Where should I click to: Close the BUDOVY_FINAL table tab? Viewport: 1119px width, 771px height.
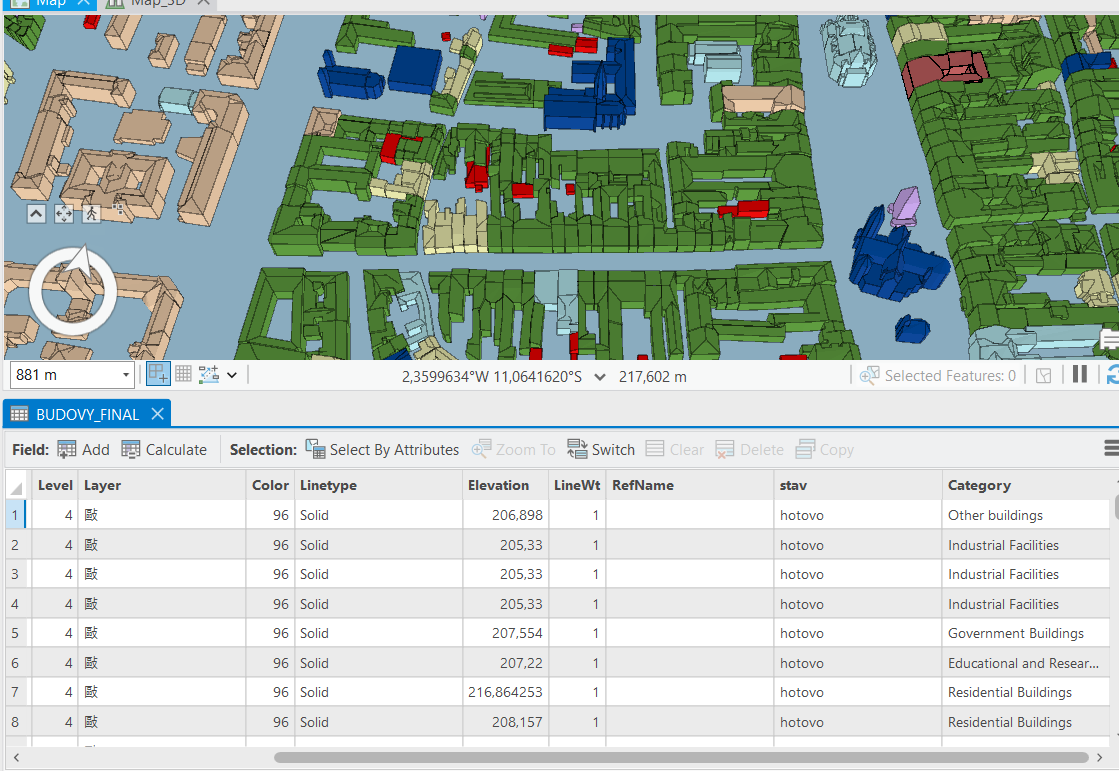[x=158, y=413]
